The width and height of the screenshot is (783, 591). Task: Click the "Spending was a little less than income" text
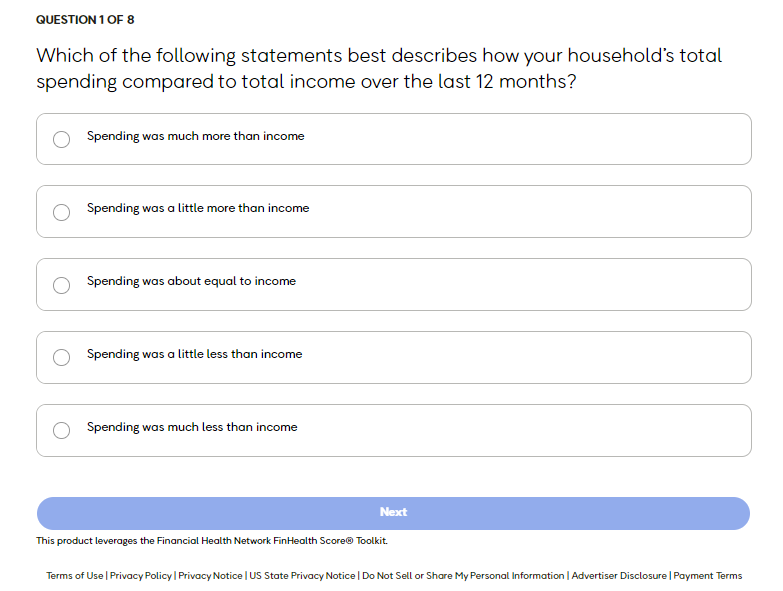194,354
